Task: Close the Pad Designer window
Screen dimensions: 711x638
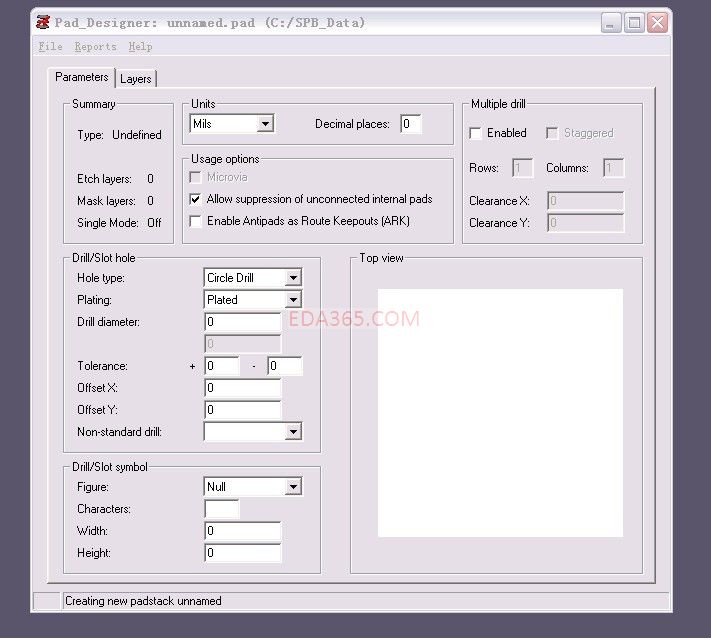Action: [657, 23]
